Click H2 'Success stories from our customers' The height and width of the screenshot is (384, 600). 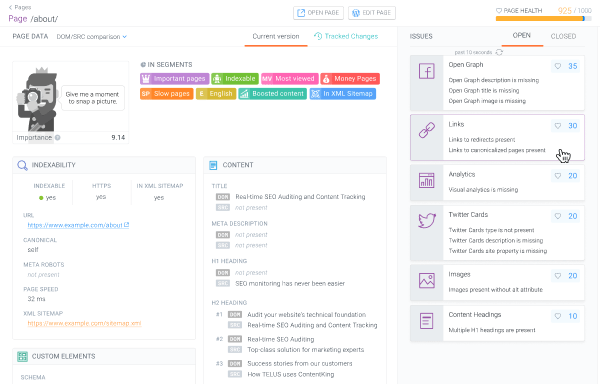(300, 364)
